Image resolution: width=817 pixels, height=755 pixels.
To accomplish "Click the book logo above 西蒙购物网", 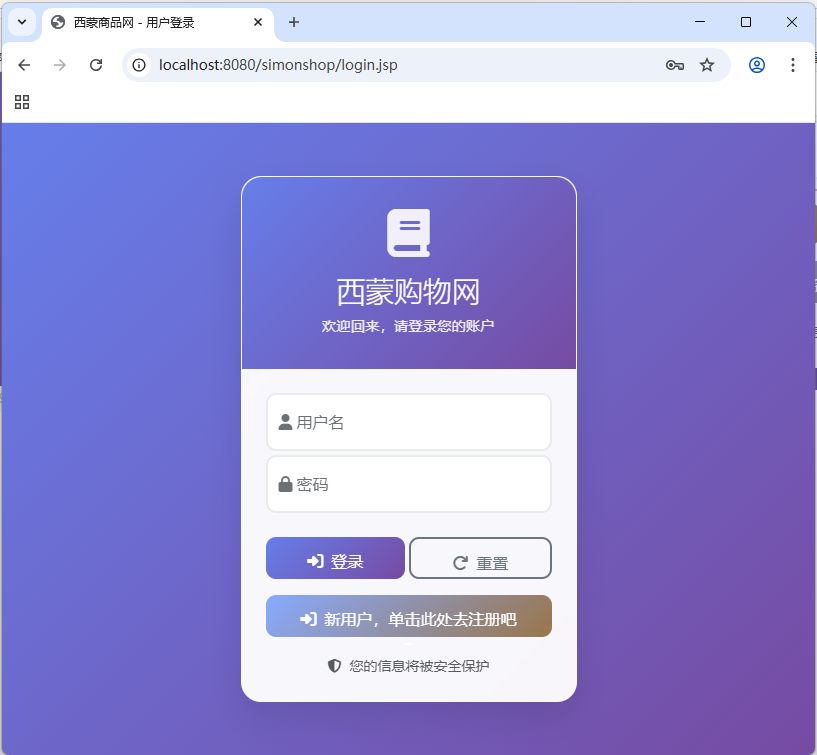I will pos(409,233).
